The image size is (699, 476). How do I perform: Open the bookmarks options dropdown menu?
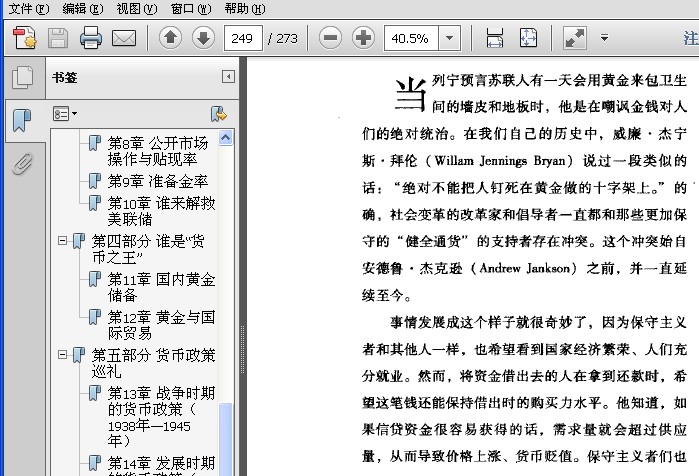point(65,113)
